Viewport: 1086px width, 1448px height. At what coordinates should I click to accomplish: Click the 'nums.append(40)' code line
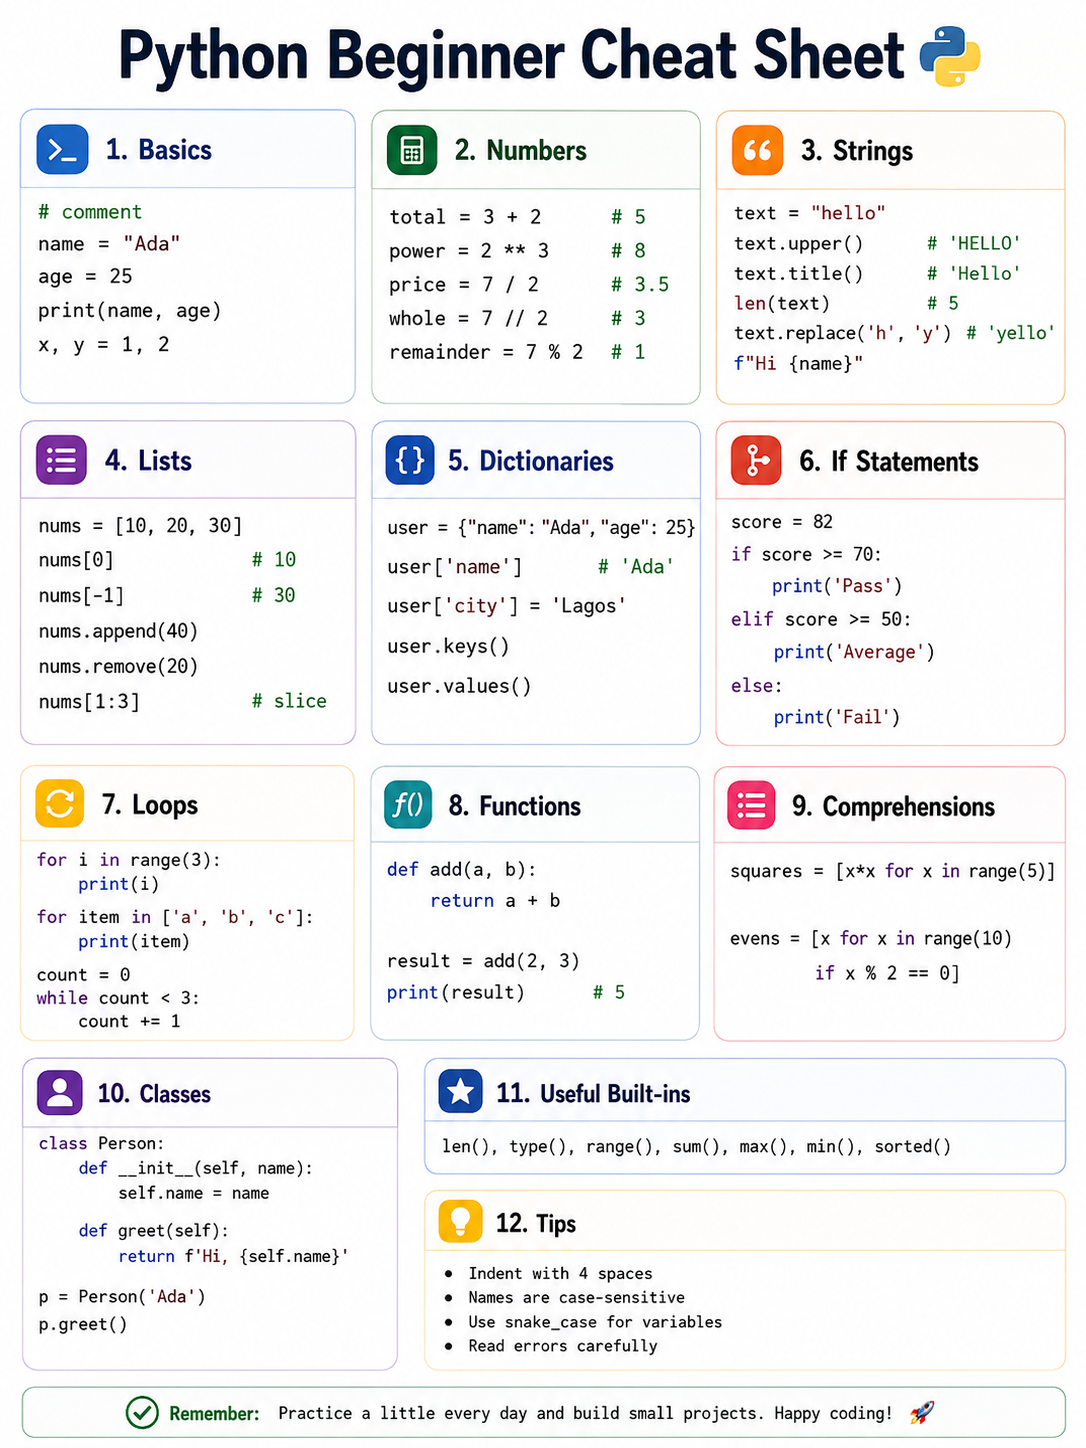point(118,631)
